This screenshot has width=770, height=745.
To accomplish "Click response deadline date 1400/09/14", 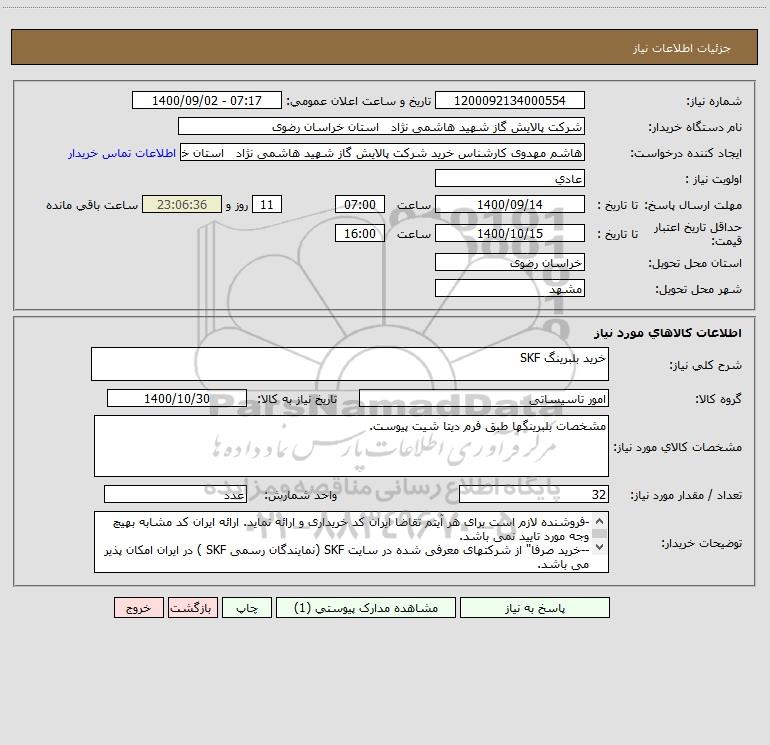I will (x=510, y=204).
